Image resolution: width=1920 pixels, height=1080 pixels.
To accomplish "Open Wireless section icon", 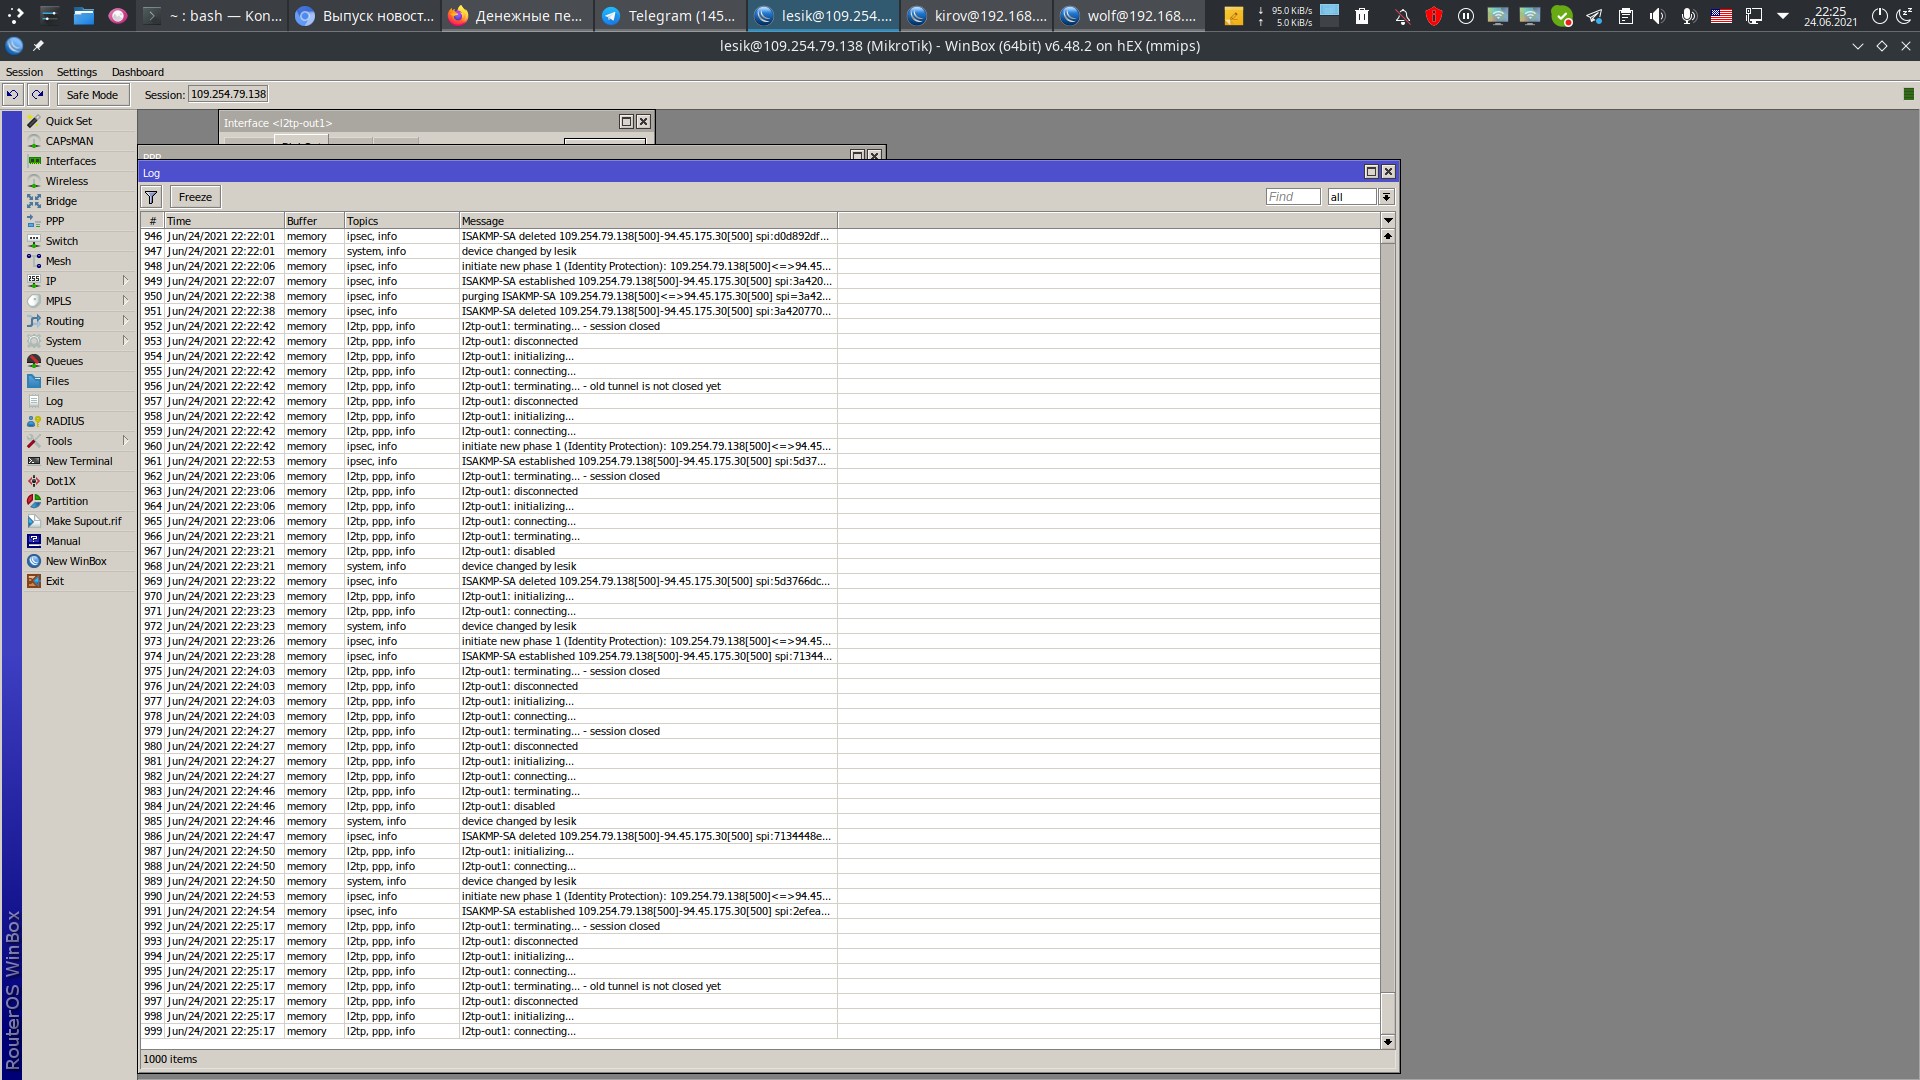I will (x=34, y=181).
